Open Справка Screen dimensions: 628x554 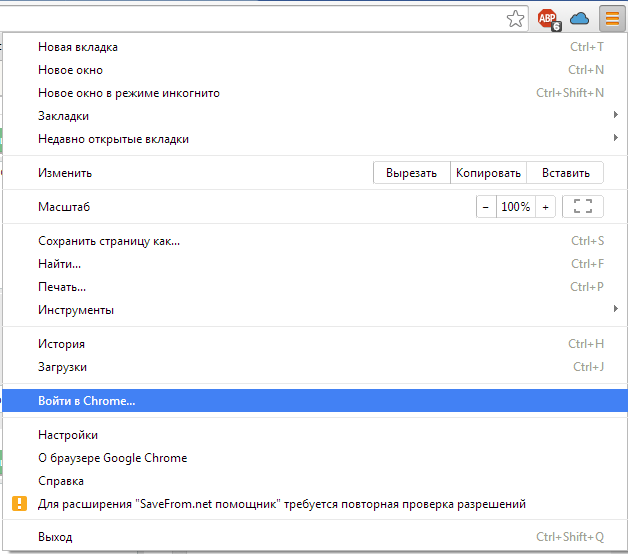315,481
